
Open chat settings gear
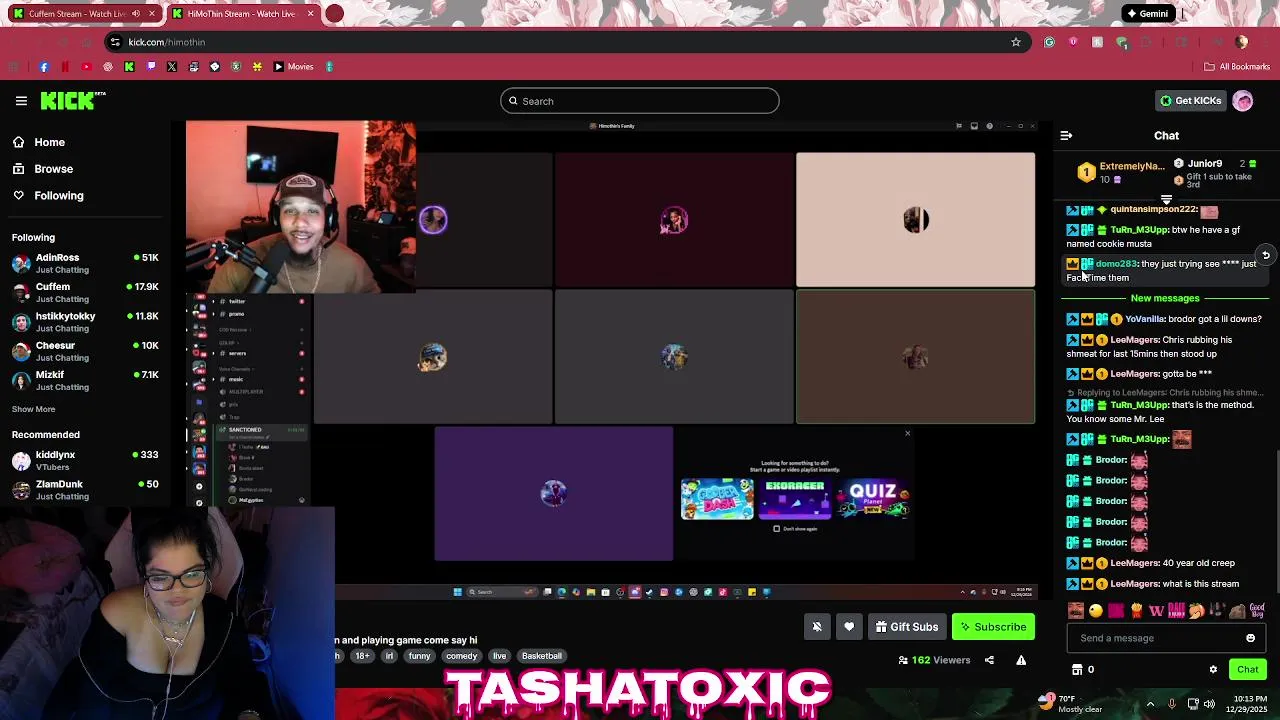coord(1213,669)
